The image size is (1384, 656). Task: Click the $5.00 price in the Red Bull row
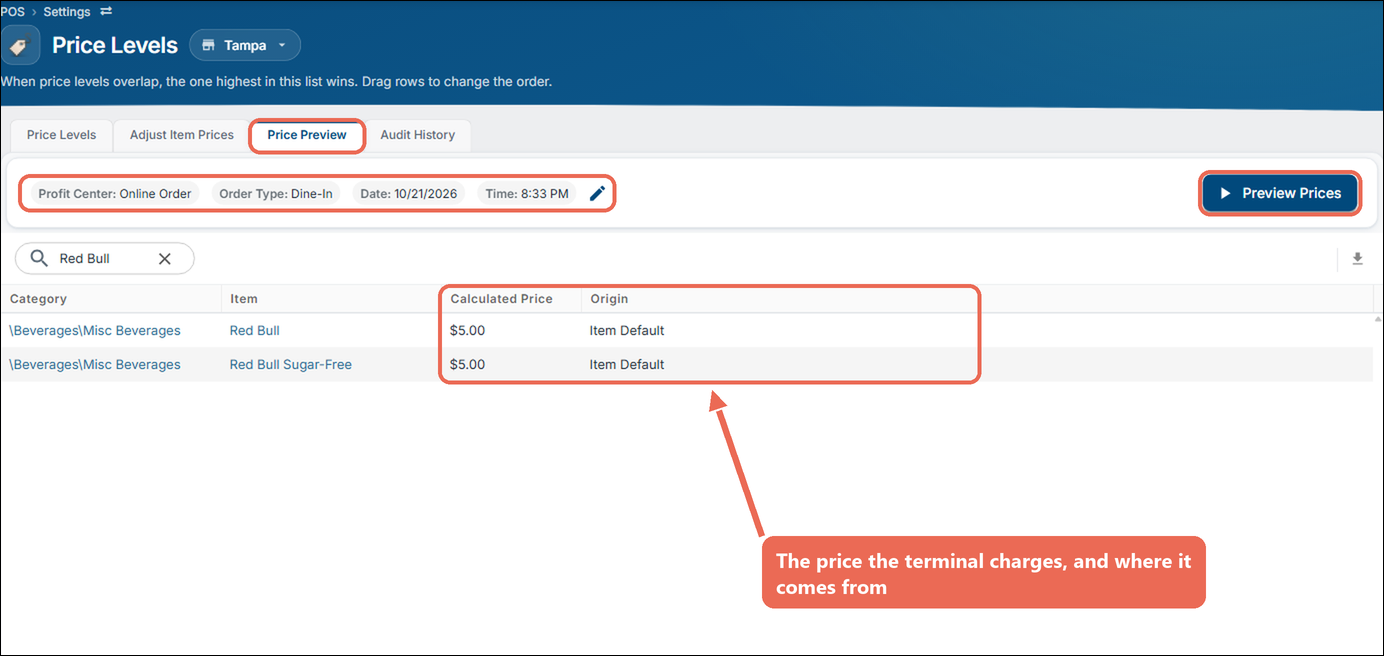pyautogui.click(x=468, y=331)
